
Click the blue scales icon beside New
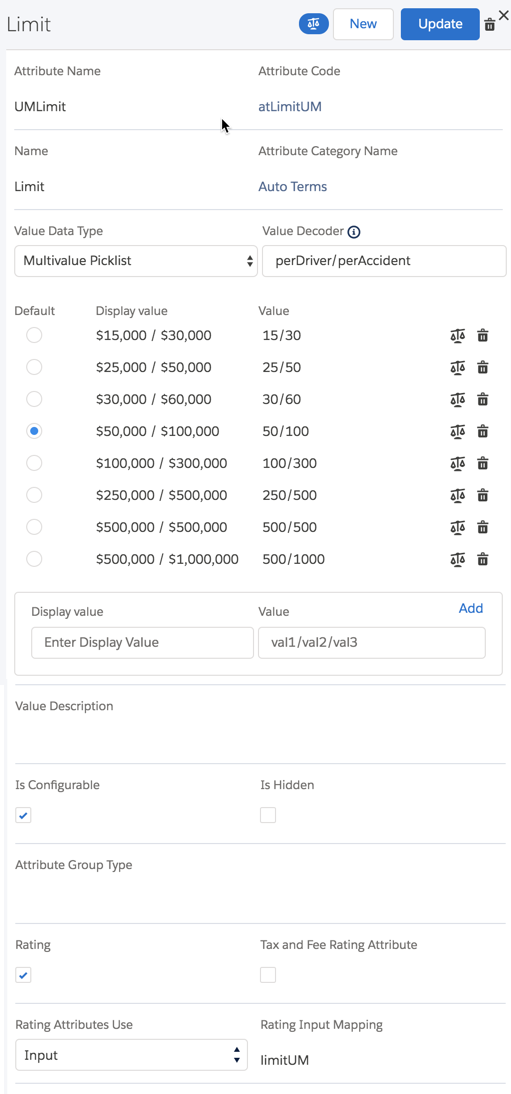pyautogui.click(x=313, y=24)
